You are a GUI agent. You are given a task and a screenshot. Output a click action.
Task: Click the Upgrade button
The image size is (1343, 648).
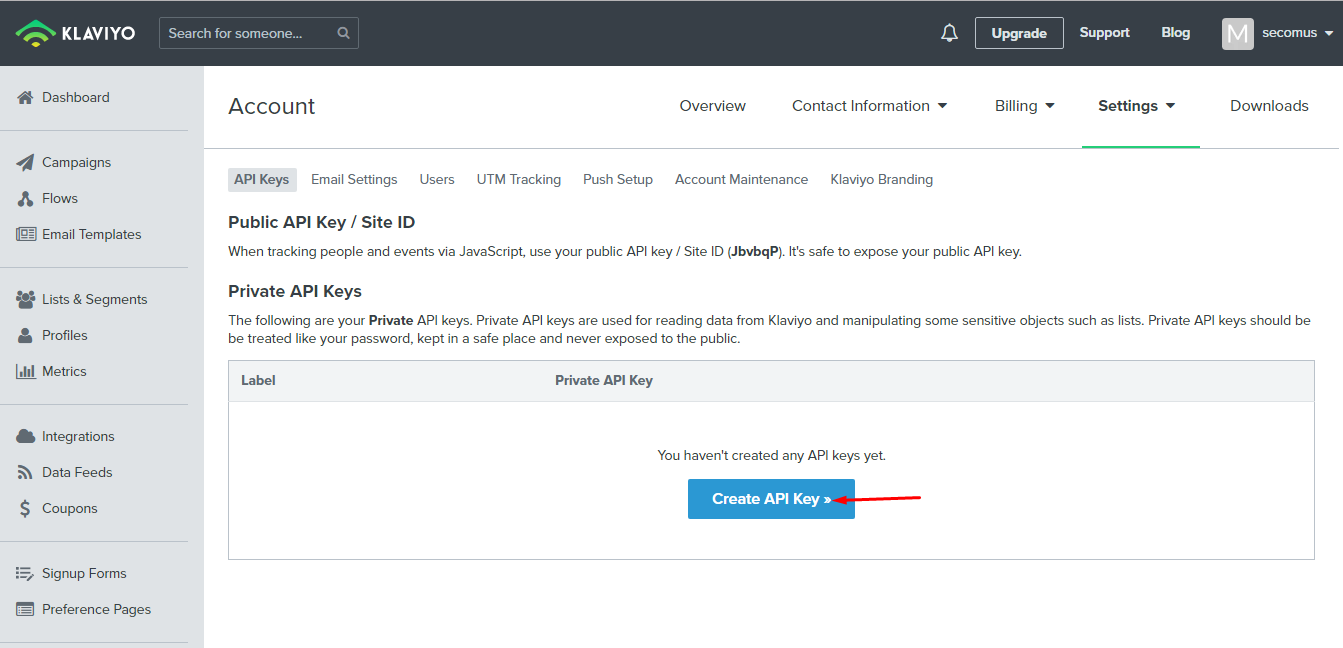click(1019, 33)
